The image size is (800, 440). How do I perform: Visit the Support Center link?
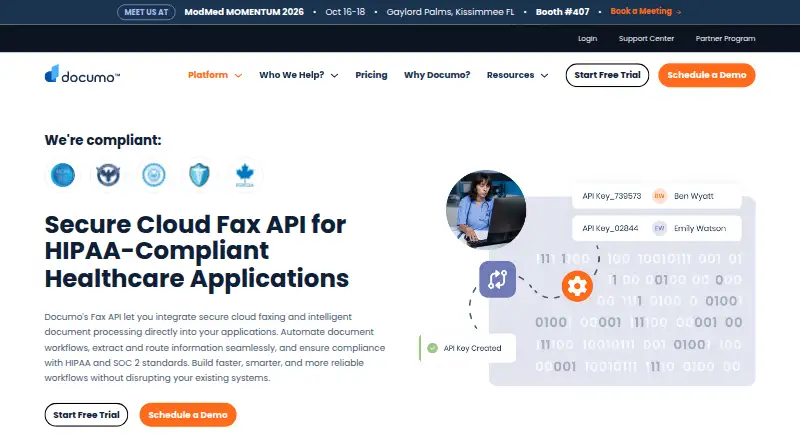[x=646, y=38]
